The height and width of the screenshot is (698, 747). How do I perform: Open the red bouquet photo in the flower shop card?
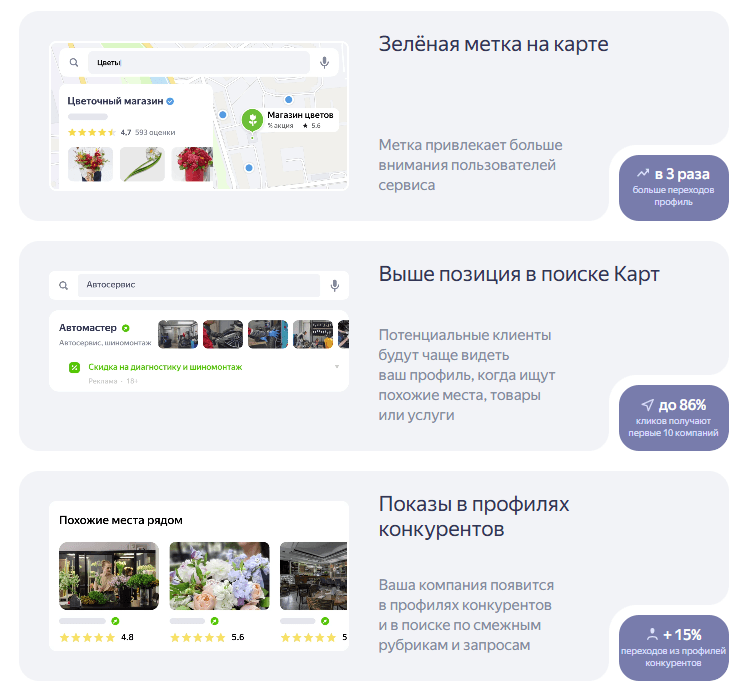pos(90,164)
